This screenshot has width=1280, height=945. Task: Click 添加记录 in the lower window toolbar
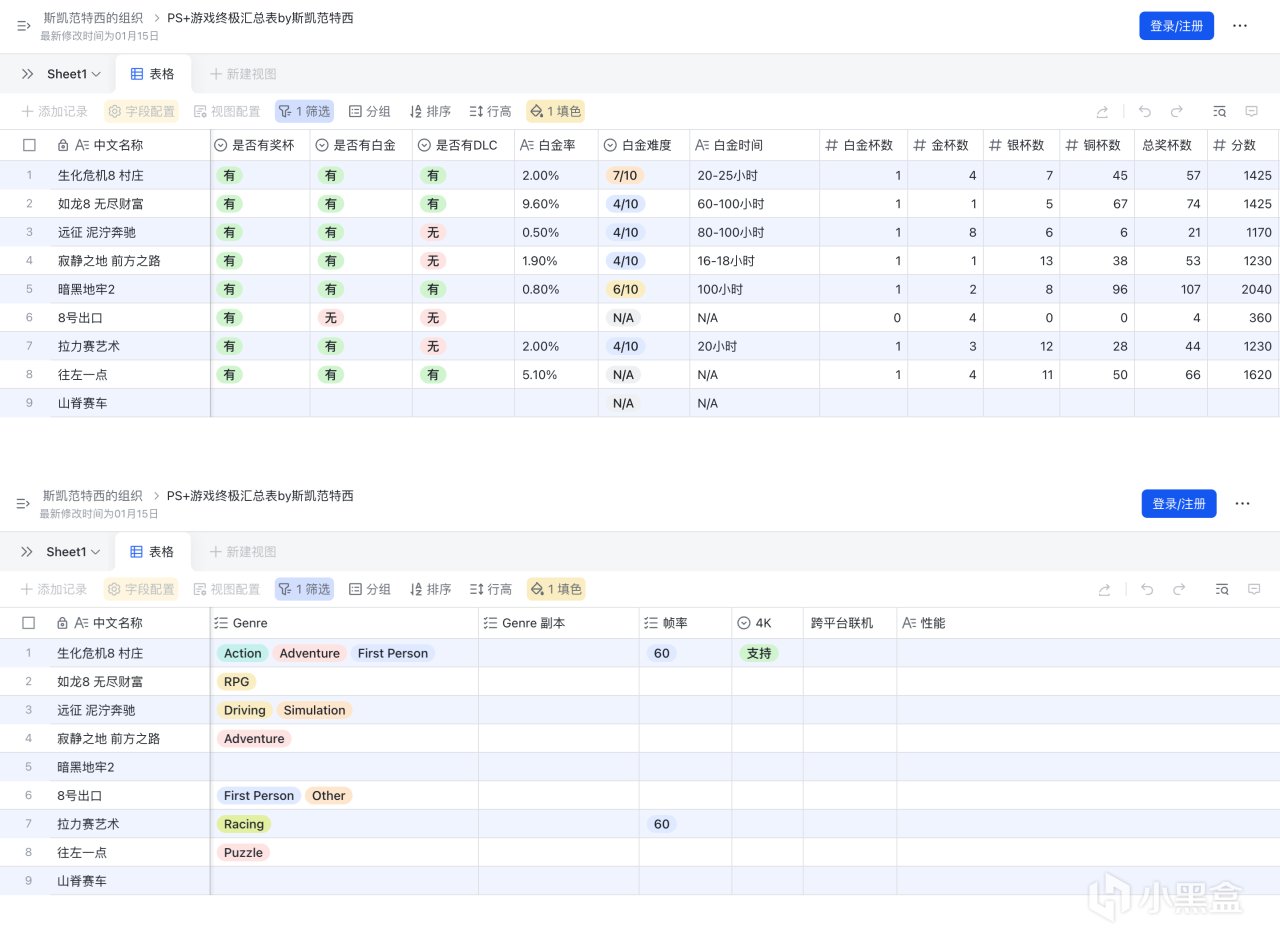[x=55, y=590]
